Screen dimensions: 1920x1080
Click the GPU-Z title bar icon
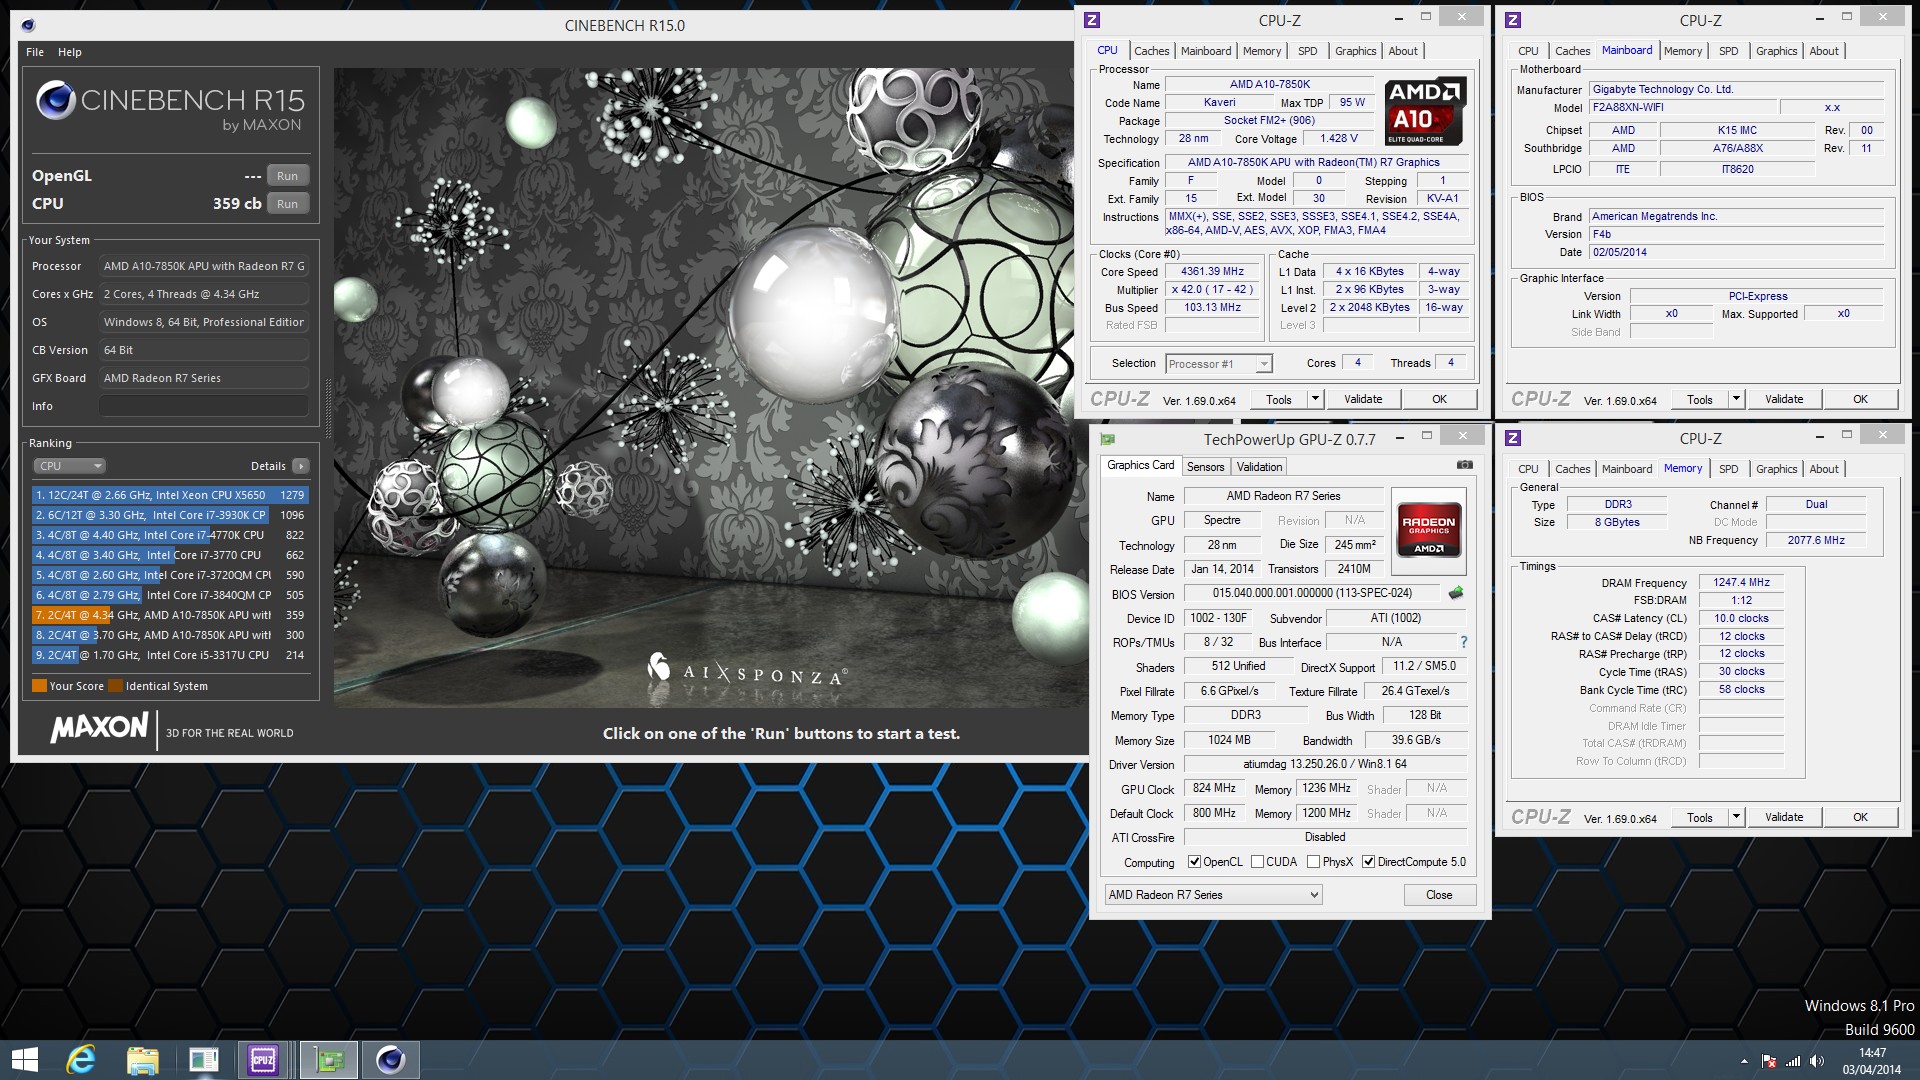(1107, 439)
